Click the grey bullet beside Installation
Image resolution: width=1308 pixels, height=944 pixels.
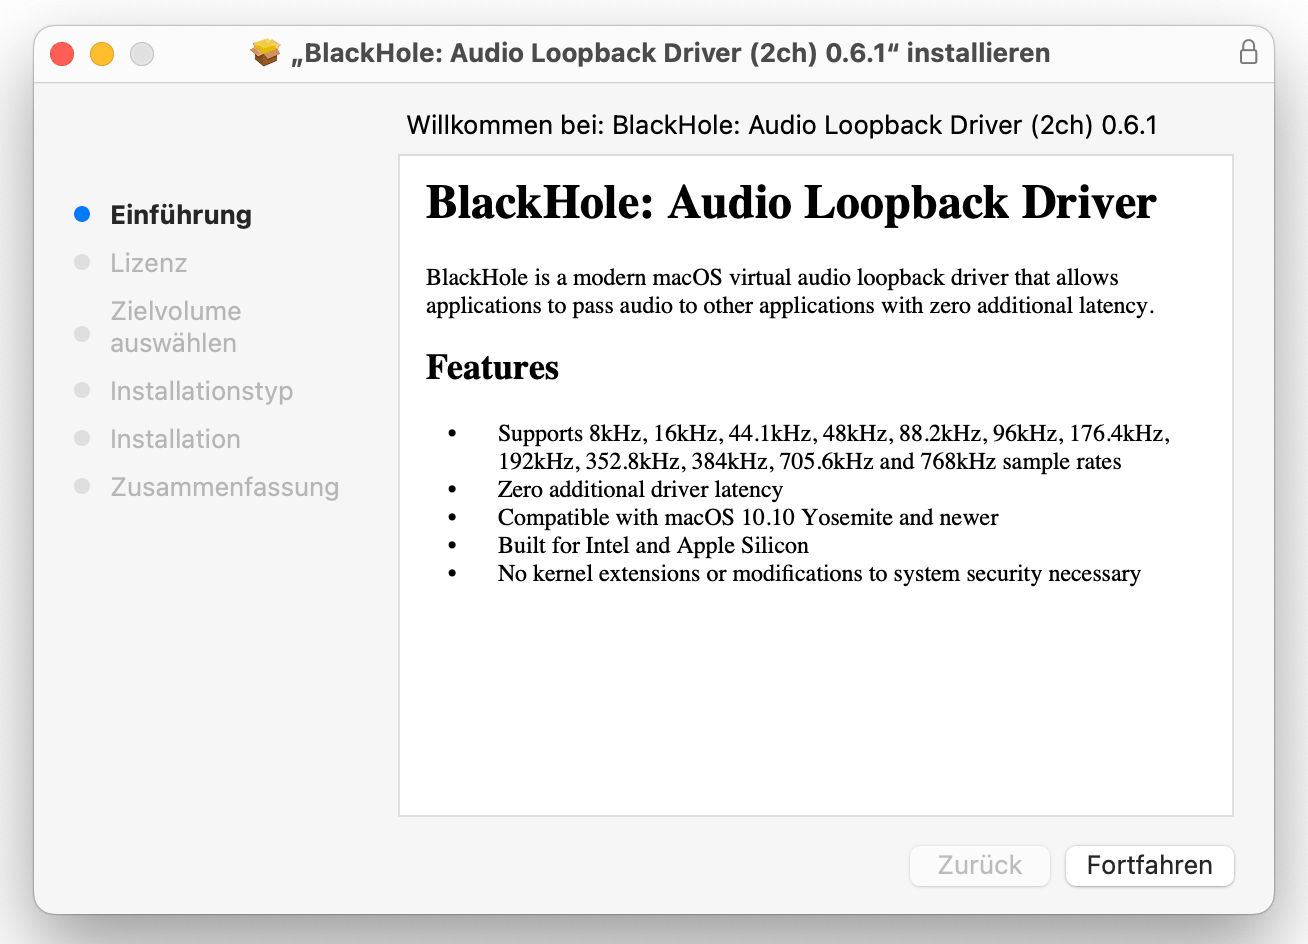click(82, 438)
